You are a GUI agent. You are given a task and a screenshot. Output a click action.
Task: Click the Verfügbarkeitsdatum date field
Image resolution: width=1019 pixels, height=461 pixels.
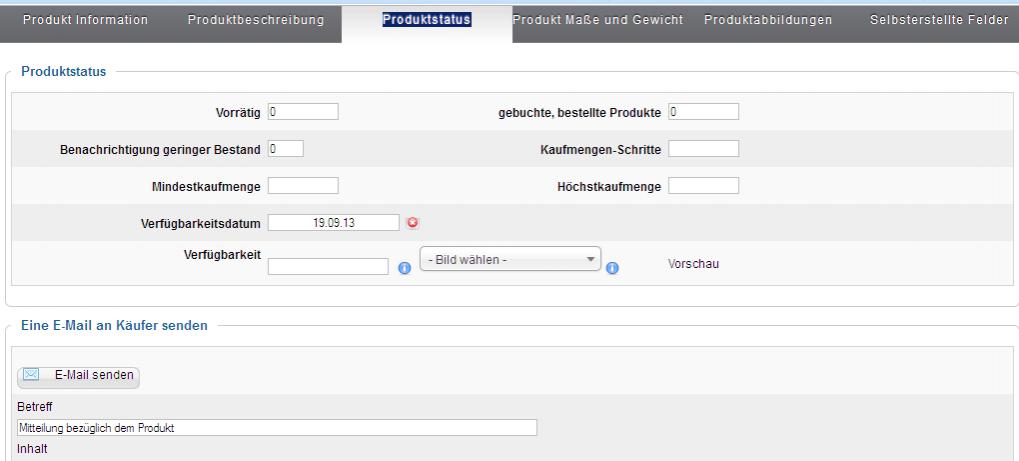333,222
